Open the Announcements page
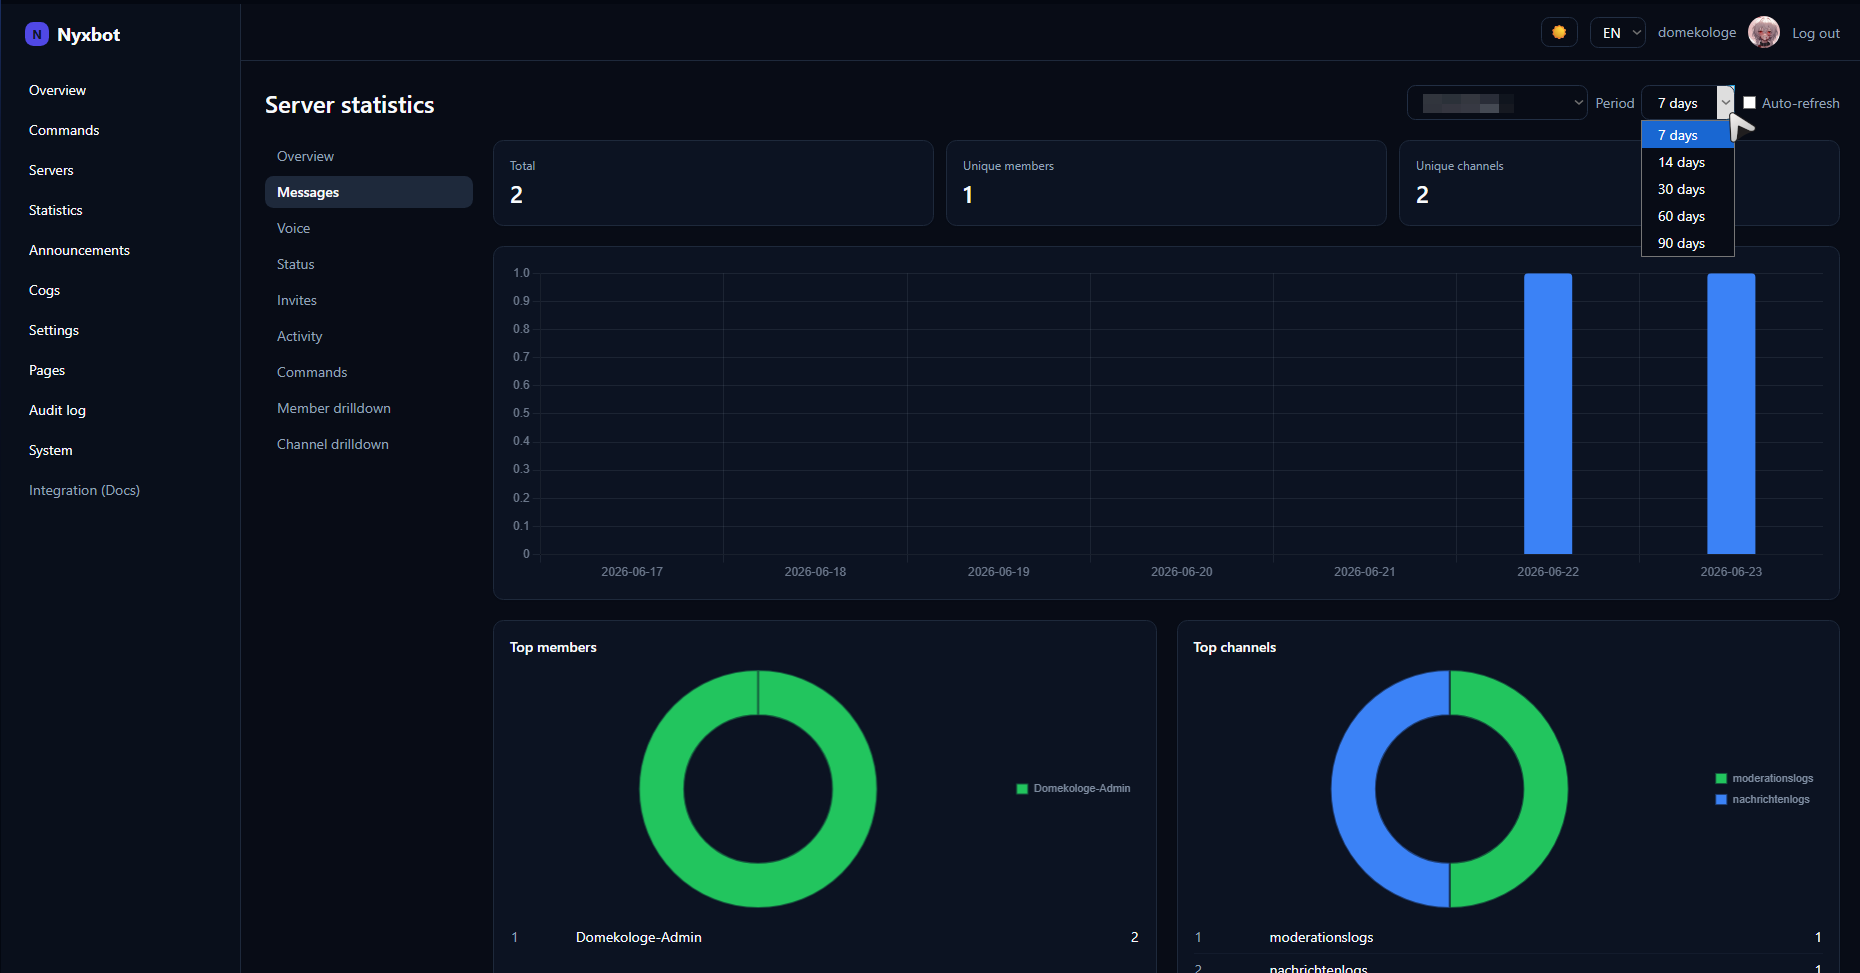The image size is (1860, 973). pos(79,250)
